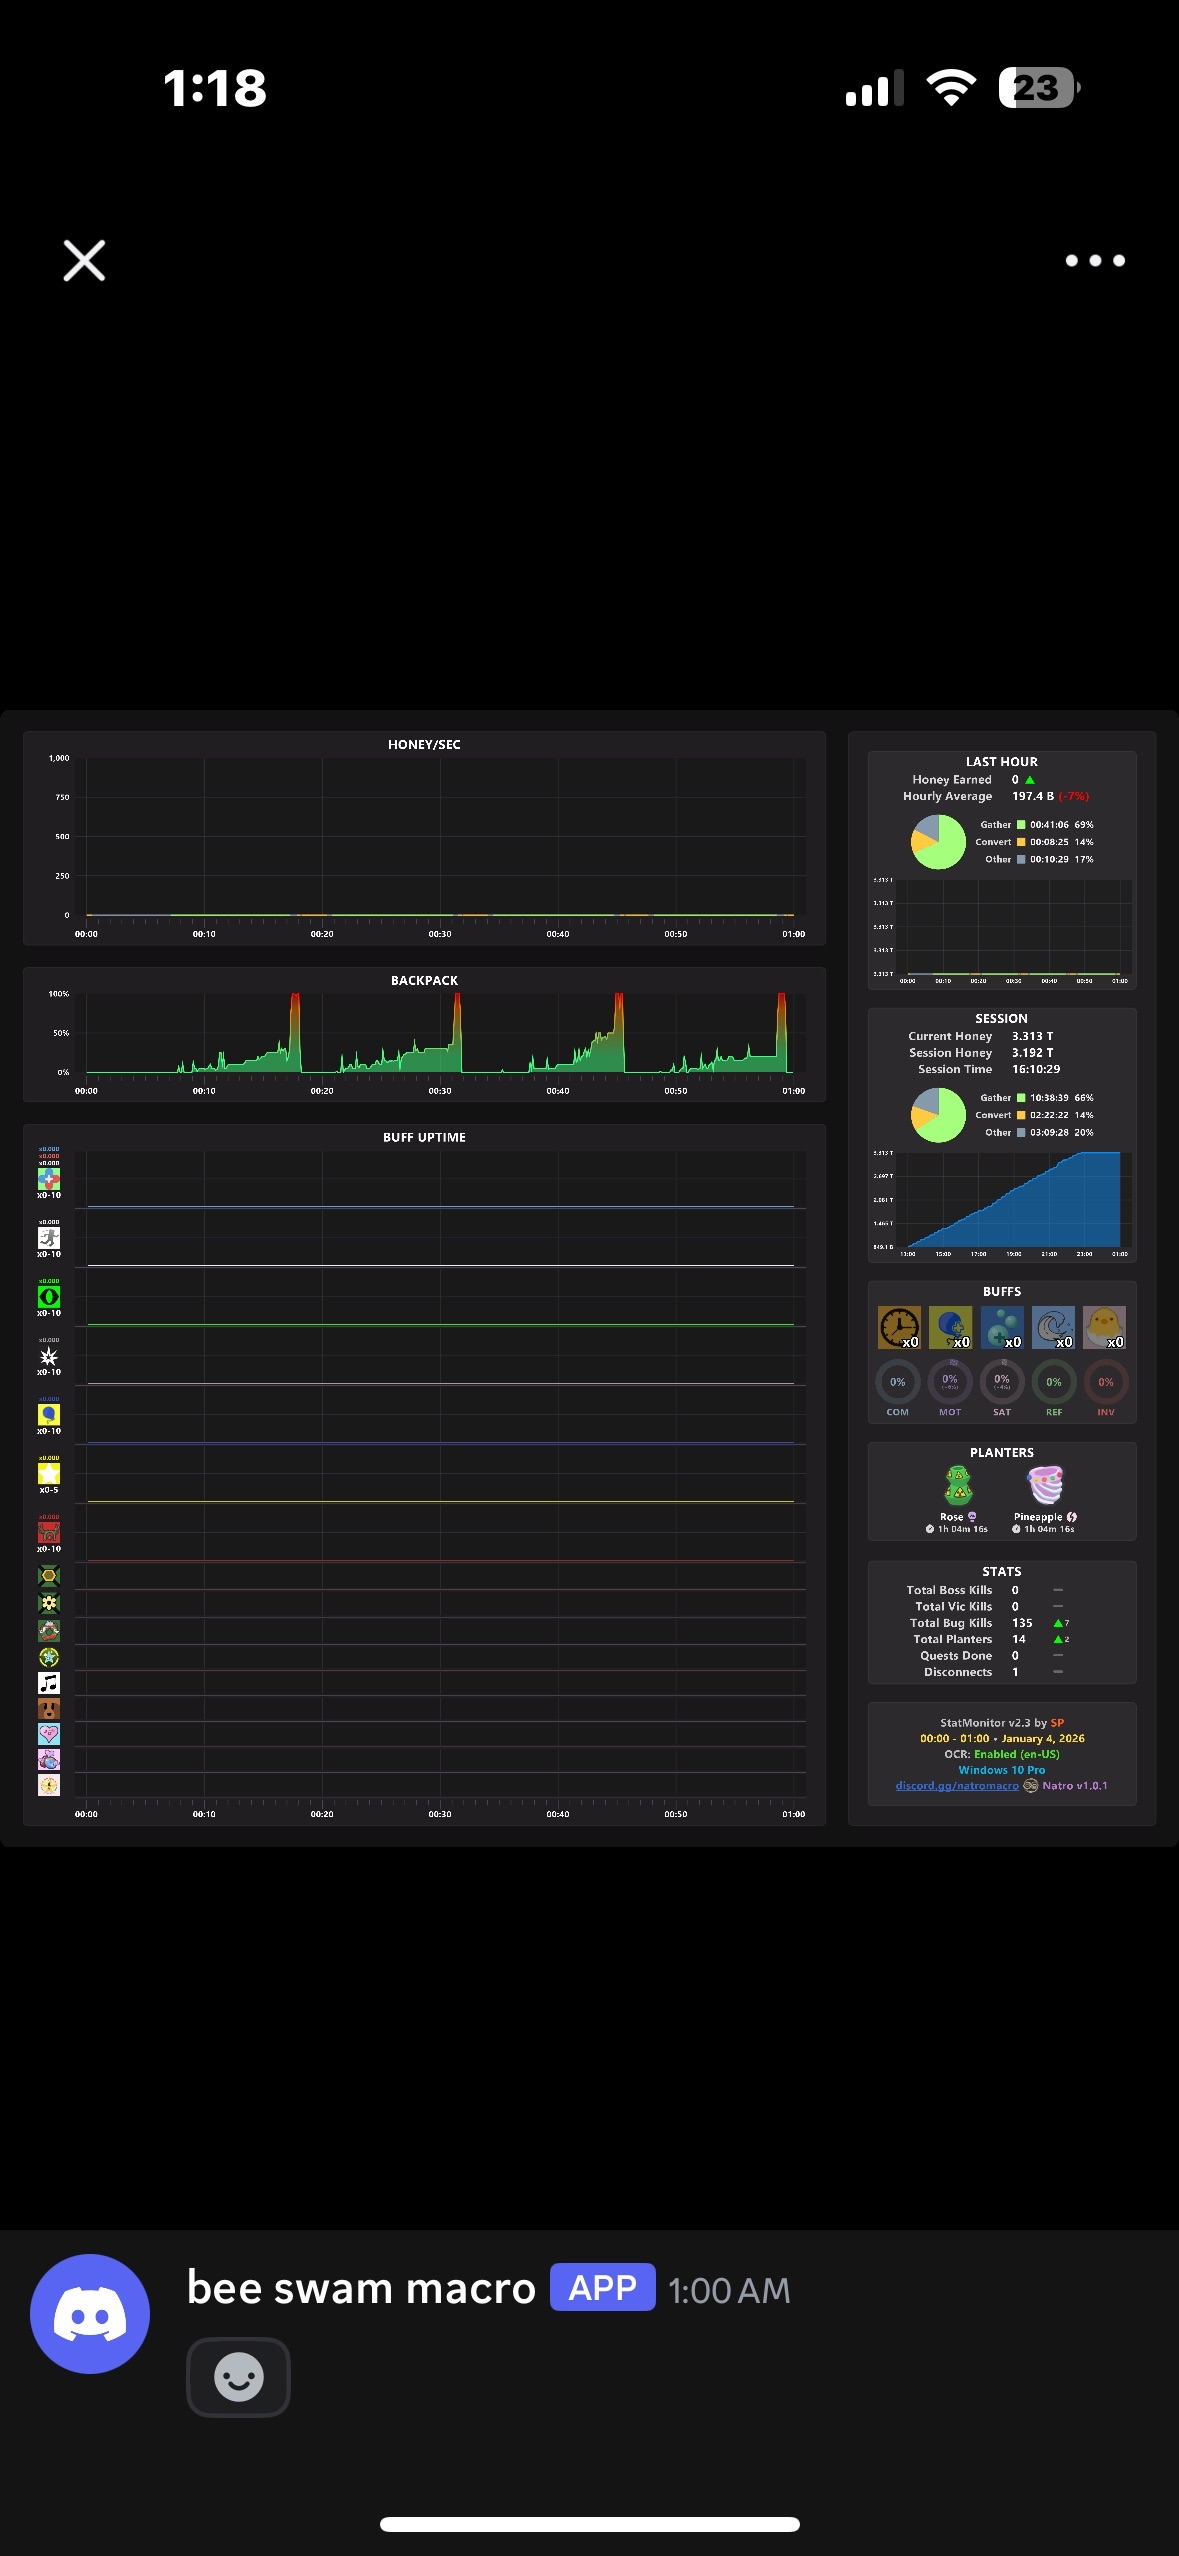Tap the add reaction smiley button
This screenshot has height=2556, width=1179.
(238, 2377)
